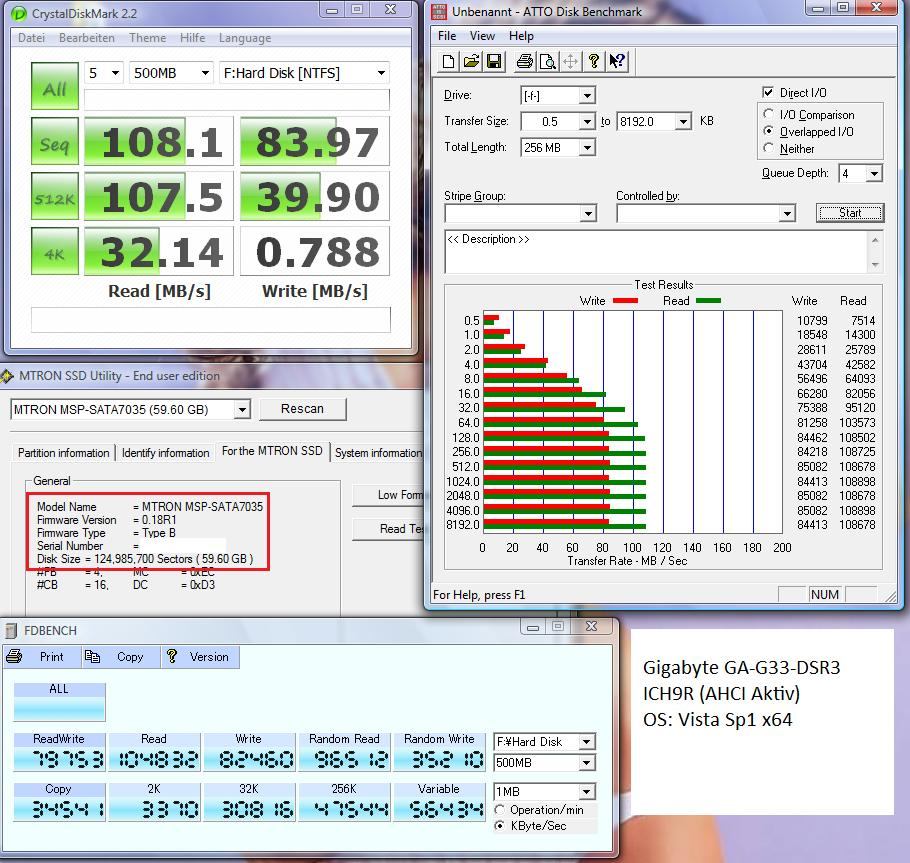Select Neither radio option in ATTO

click(768, 148)
